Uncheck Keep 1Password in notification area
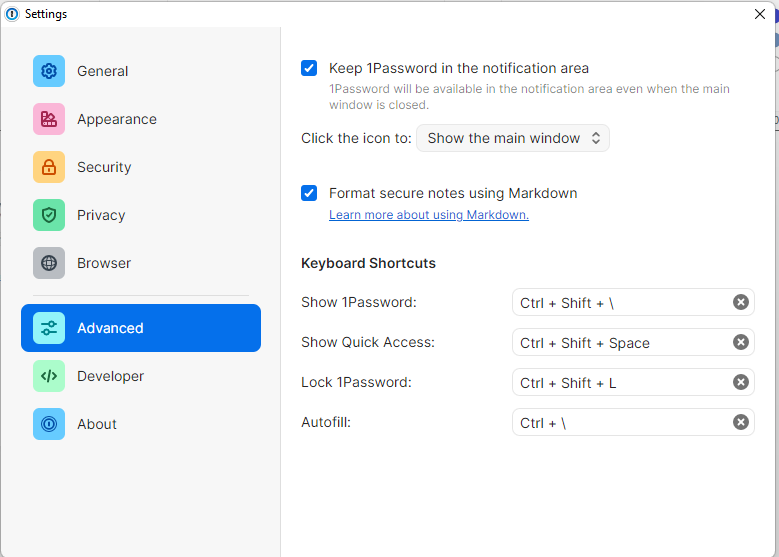The width and height of the screenshot is (779, 557). [x=309, y=69]
